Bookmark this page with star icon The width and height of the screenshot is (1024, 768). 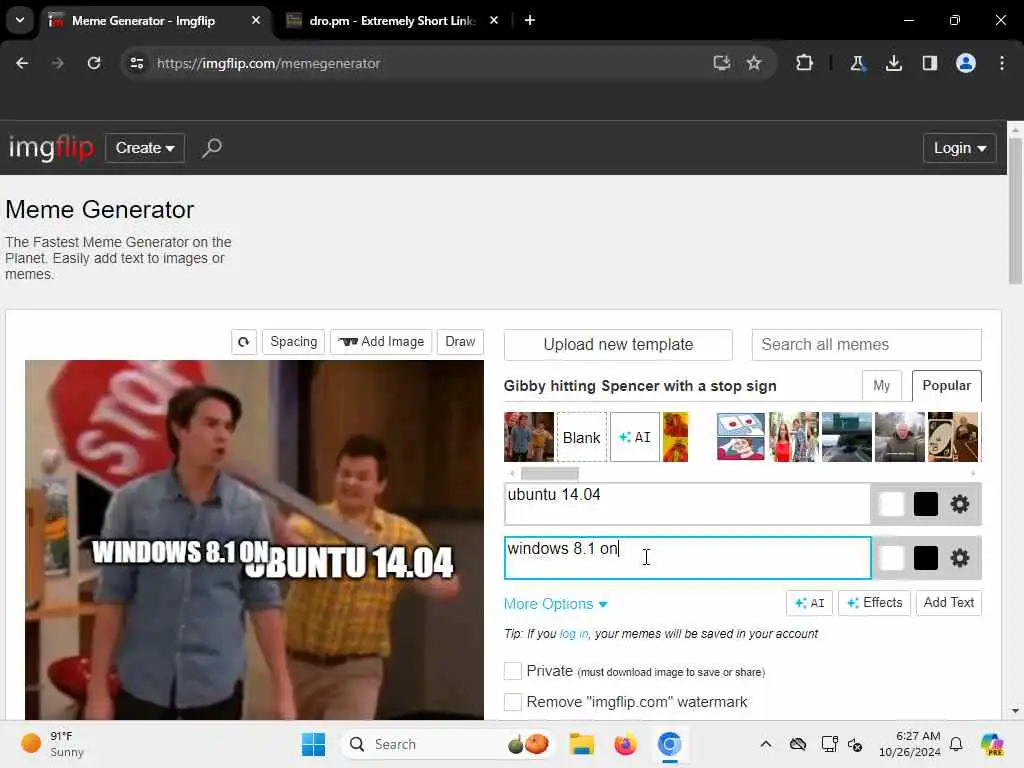pyautogui.click(x=754, y=63)
